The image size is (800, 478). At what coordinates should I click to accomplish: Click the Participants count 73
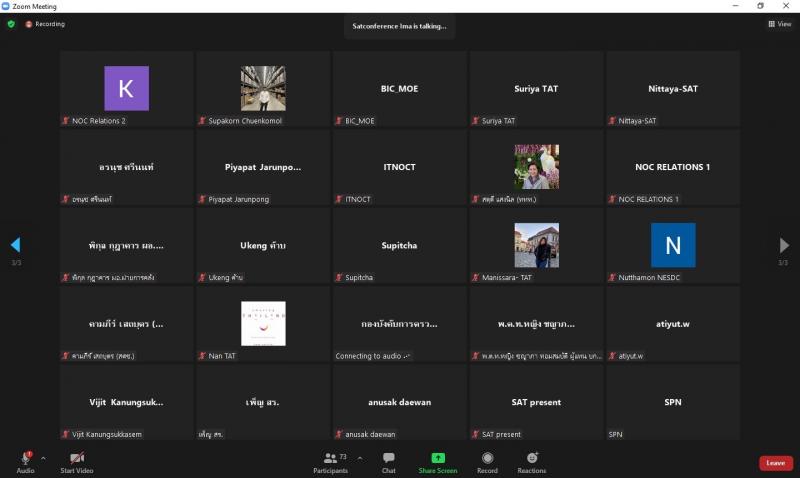[x=343, y=457]
